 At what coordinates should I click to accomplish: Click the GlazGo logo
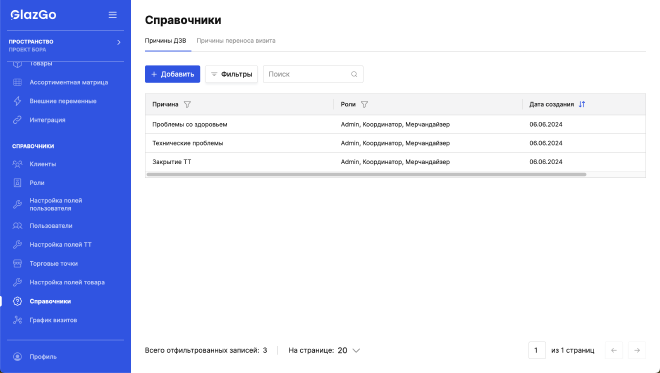pyautogui.click(x=33, y=15)
